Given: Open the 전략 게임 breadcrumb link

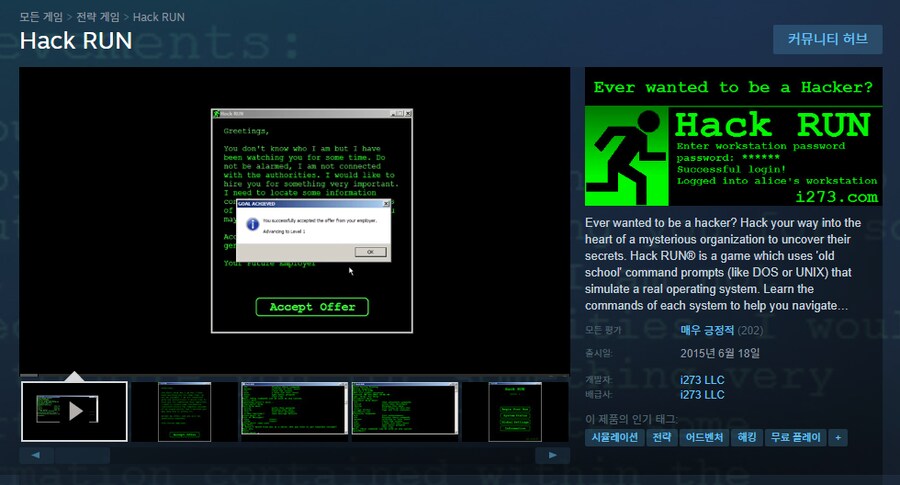Looking at the screenshot, I should tap(98, 17).
